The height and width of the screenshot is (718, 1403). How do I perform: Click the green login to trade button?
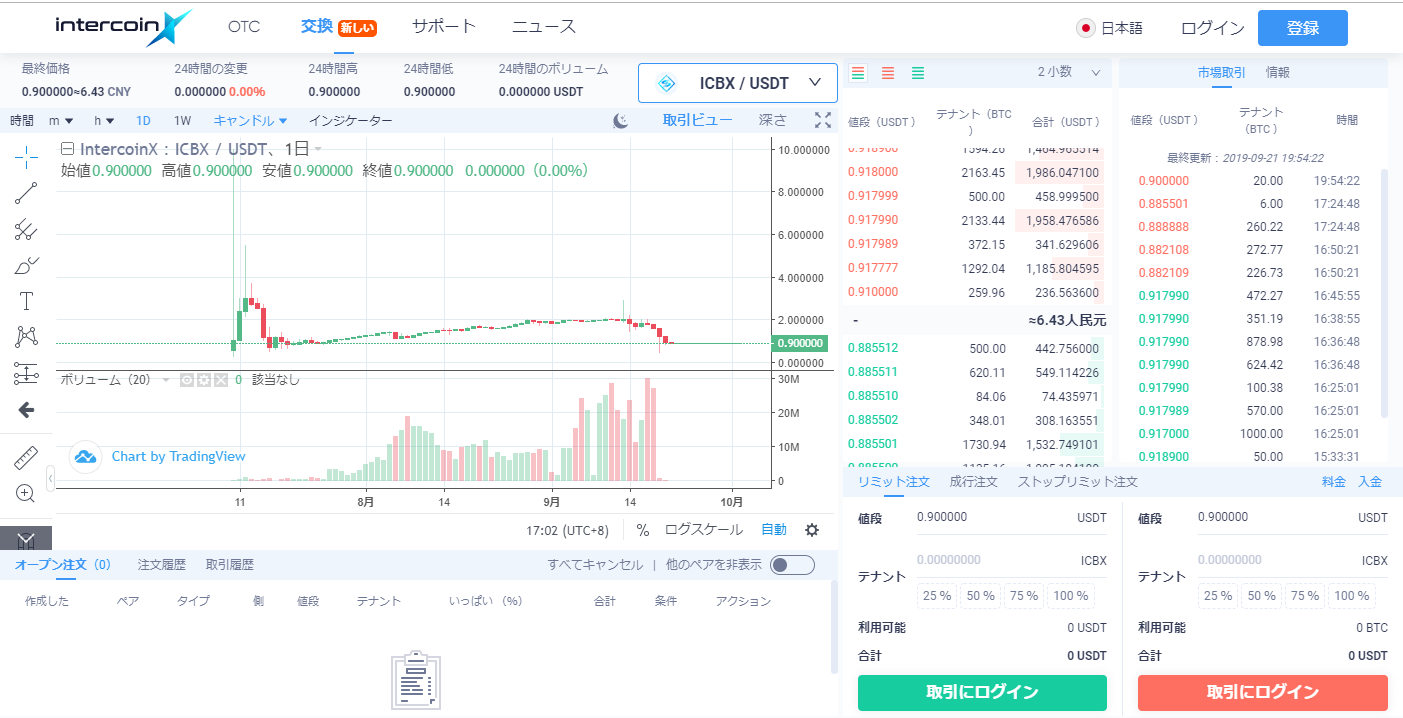[x=982, y=692]
